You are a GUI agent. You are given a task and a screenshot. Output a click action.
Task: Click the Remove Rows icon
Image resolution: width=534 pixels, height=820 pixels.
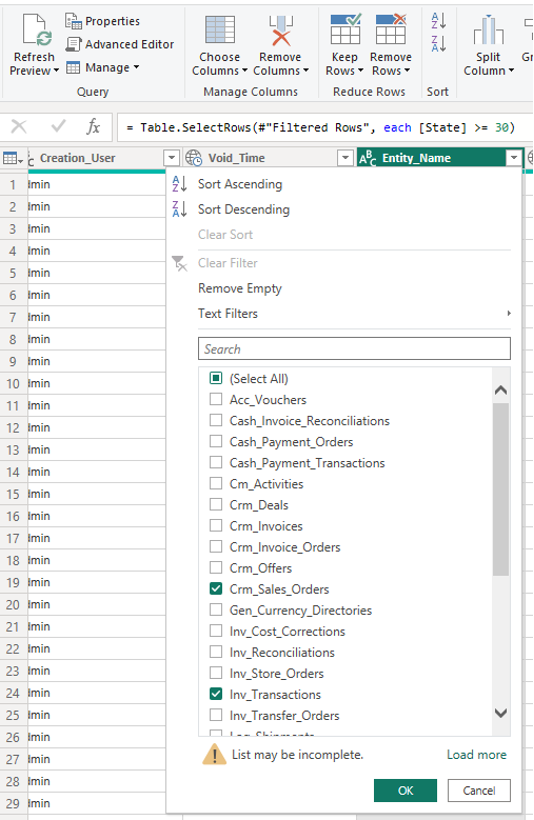(x=391, y=29)
